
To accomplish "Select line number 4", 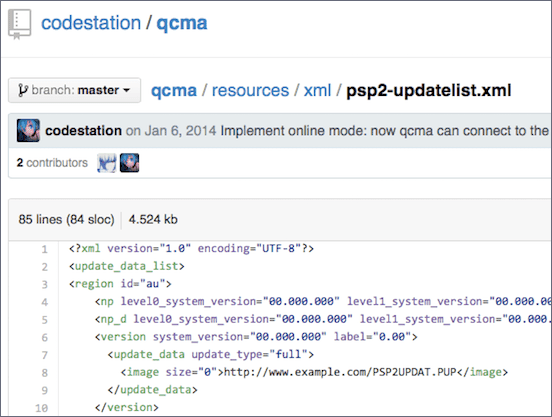I will point(44,302).
